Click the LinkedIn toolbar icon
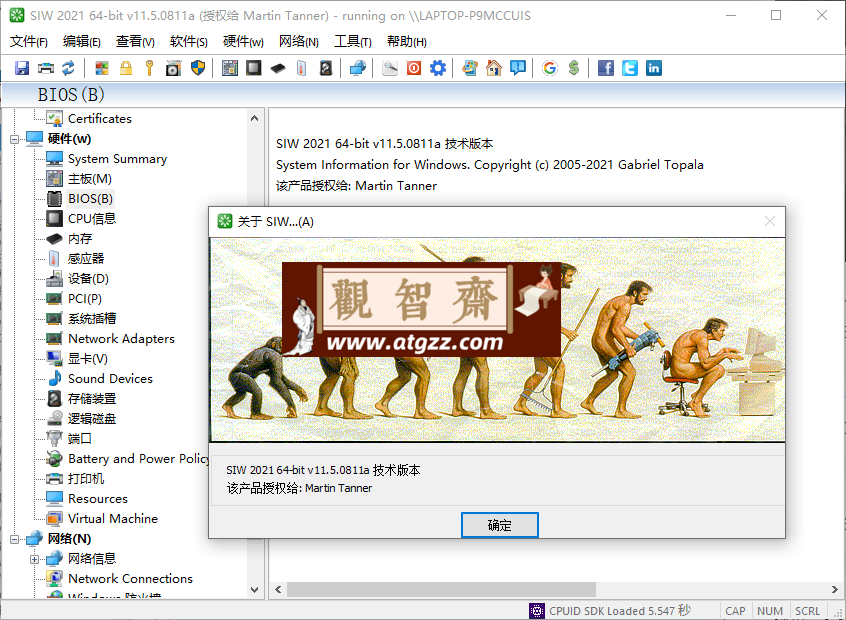 653,68
